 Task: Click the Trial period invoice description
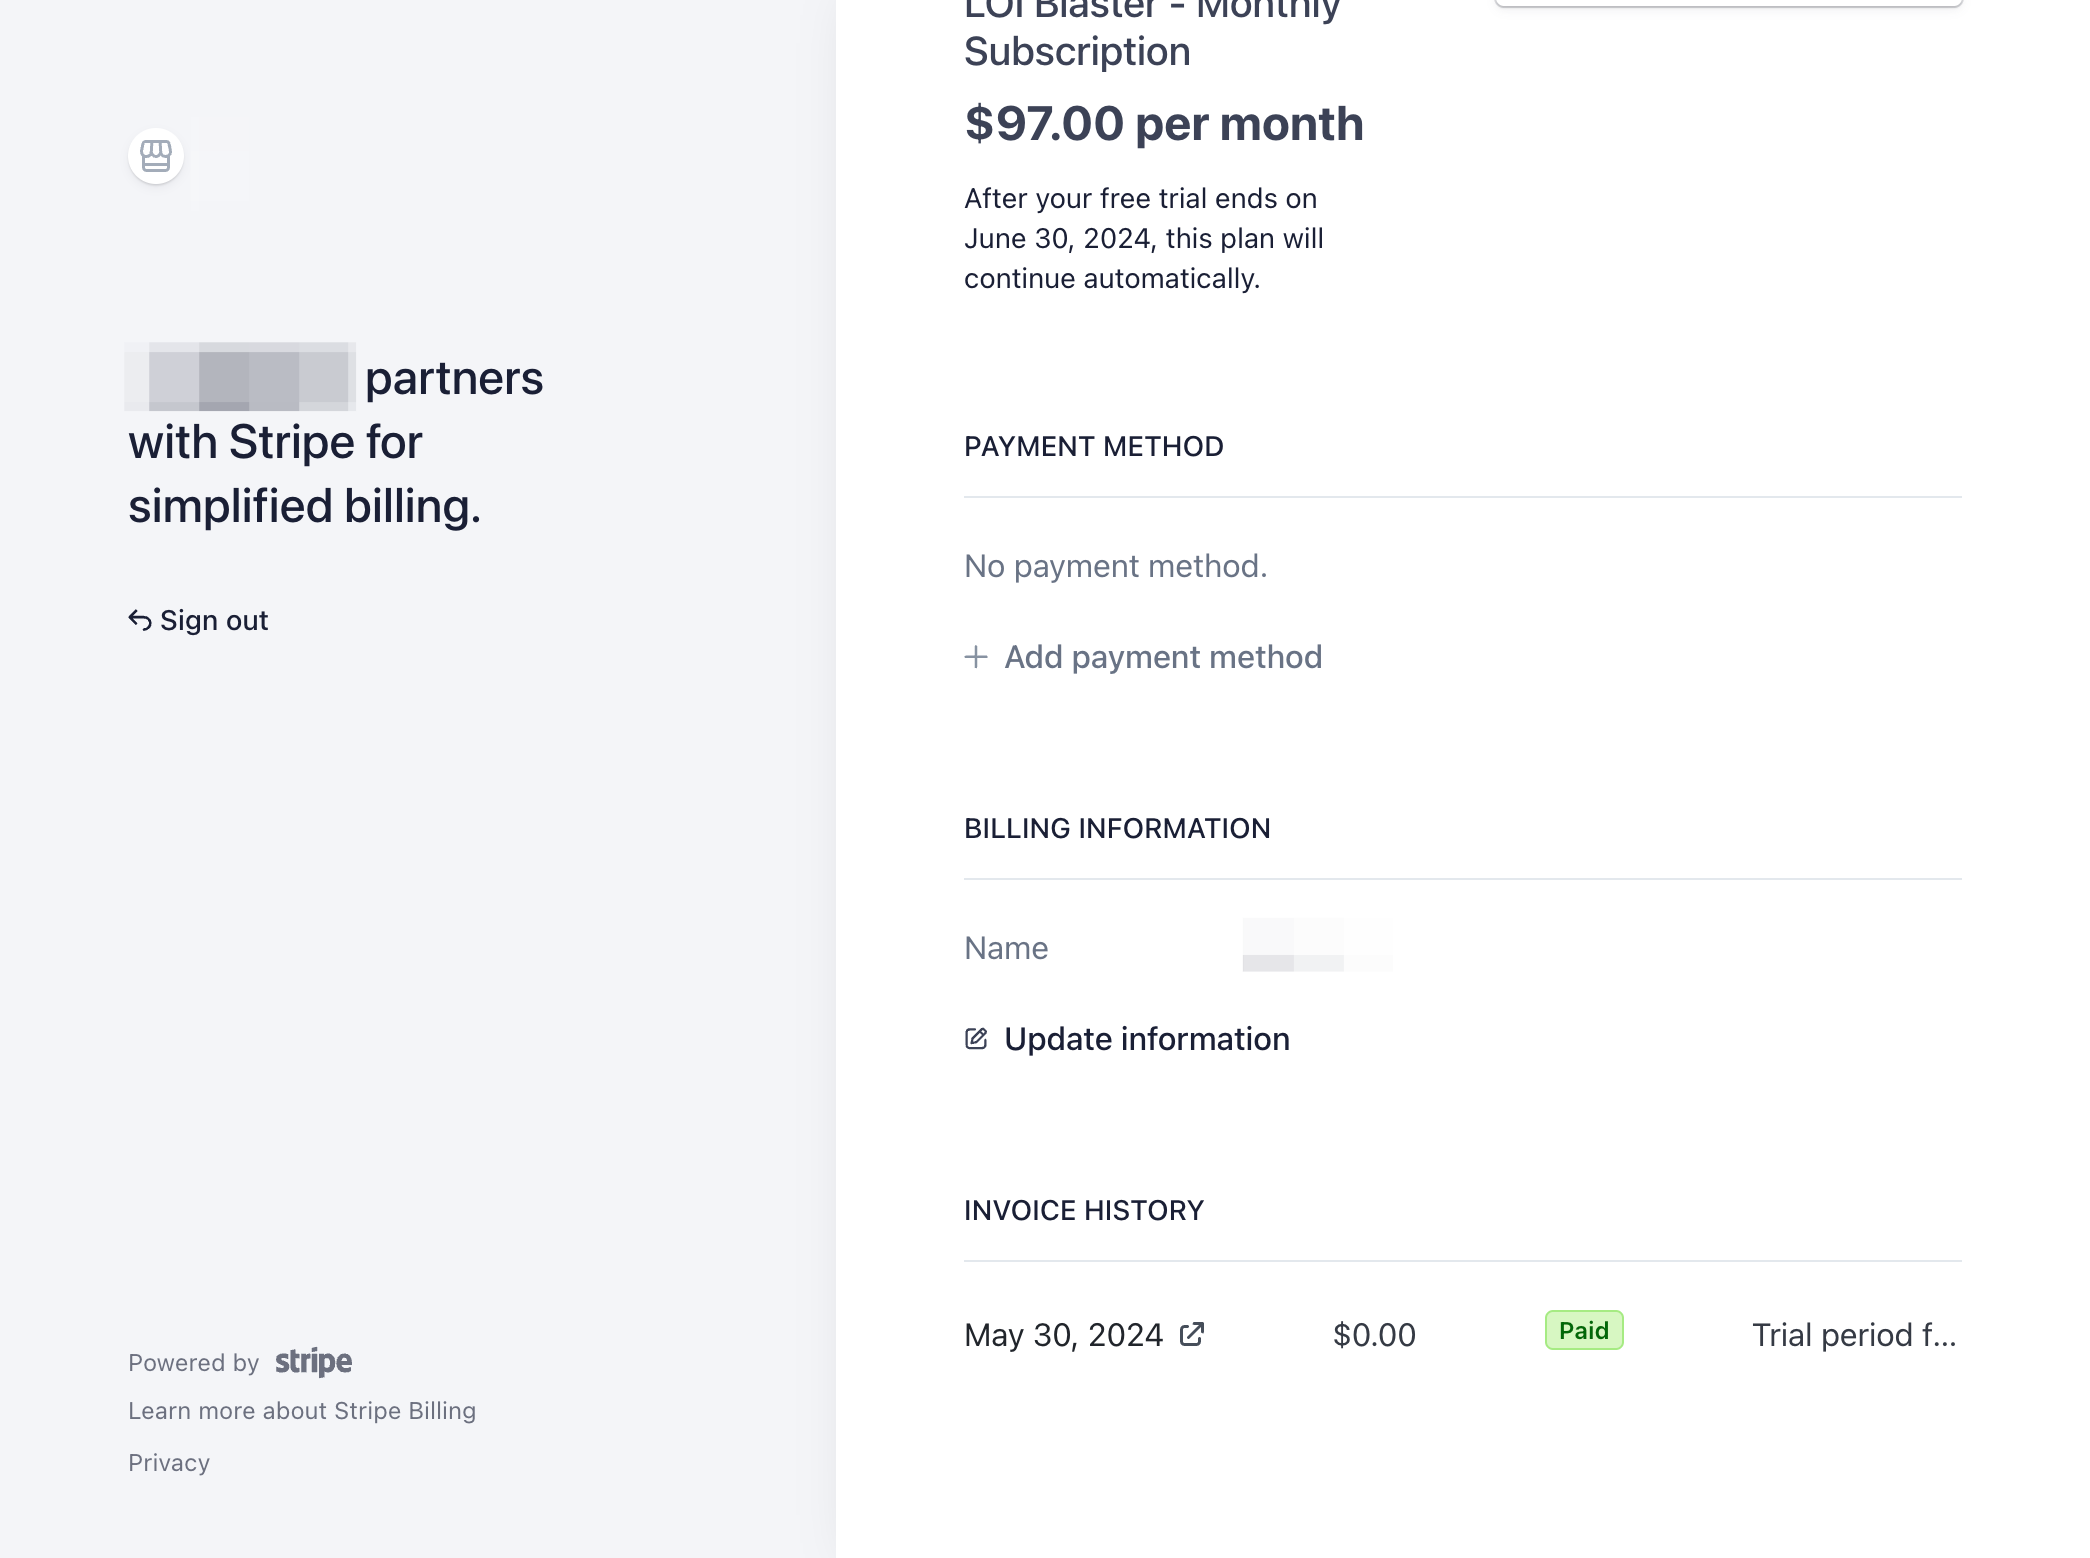1854,1335
